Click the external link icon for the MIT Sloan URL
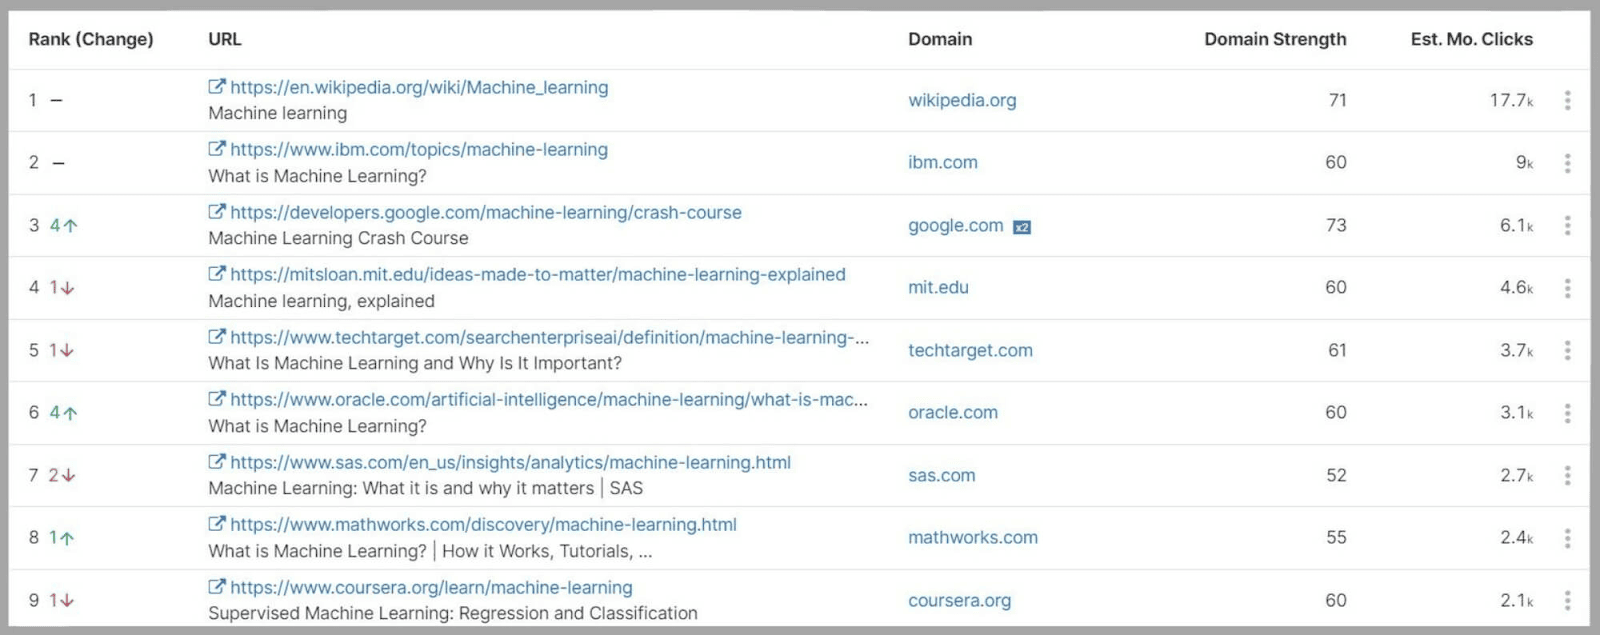This screenshot has width=1600, height=635. tap(217, 274)
